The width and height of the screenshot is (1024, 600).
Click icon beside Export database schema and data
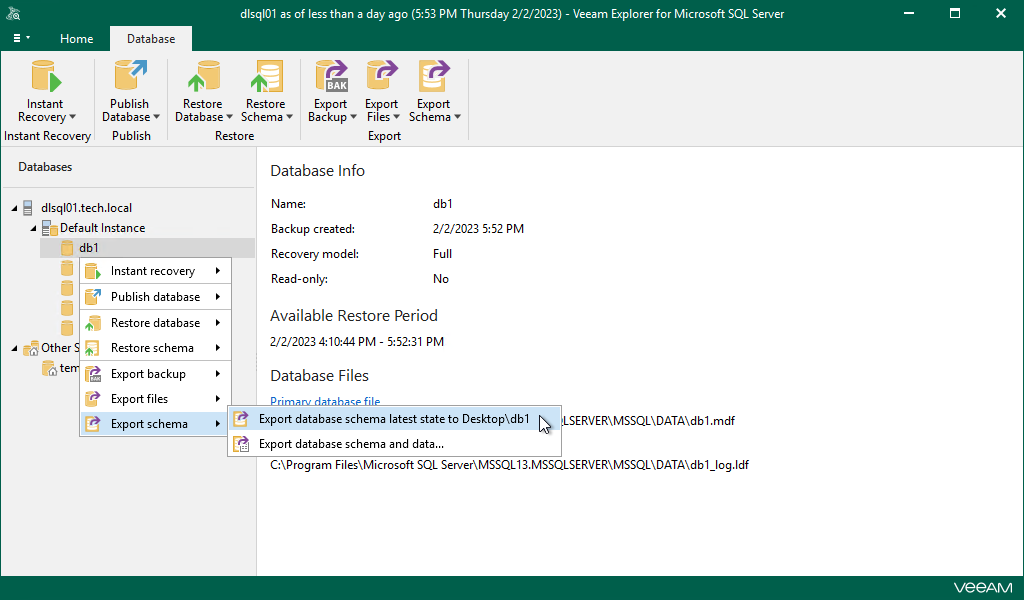[241, 444]
